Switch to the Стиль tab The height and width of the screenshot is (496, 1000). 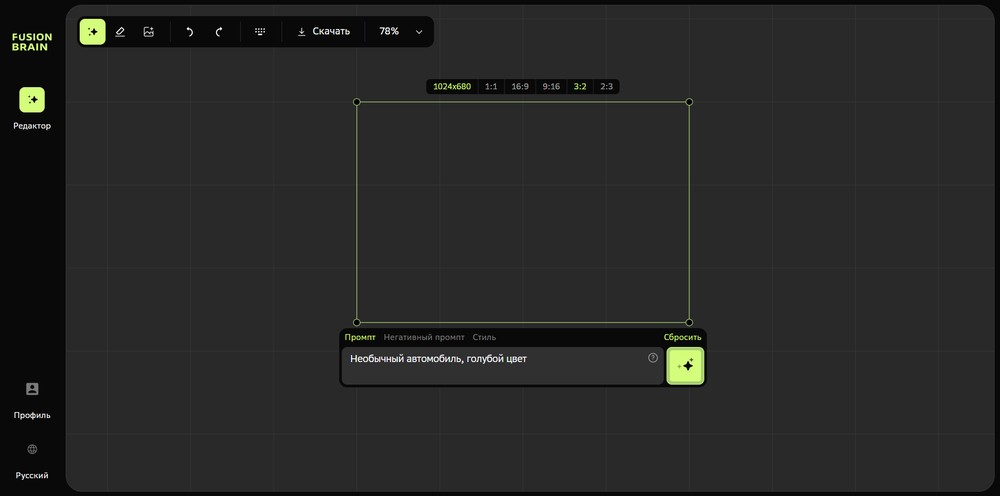click(484, 337)
